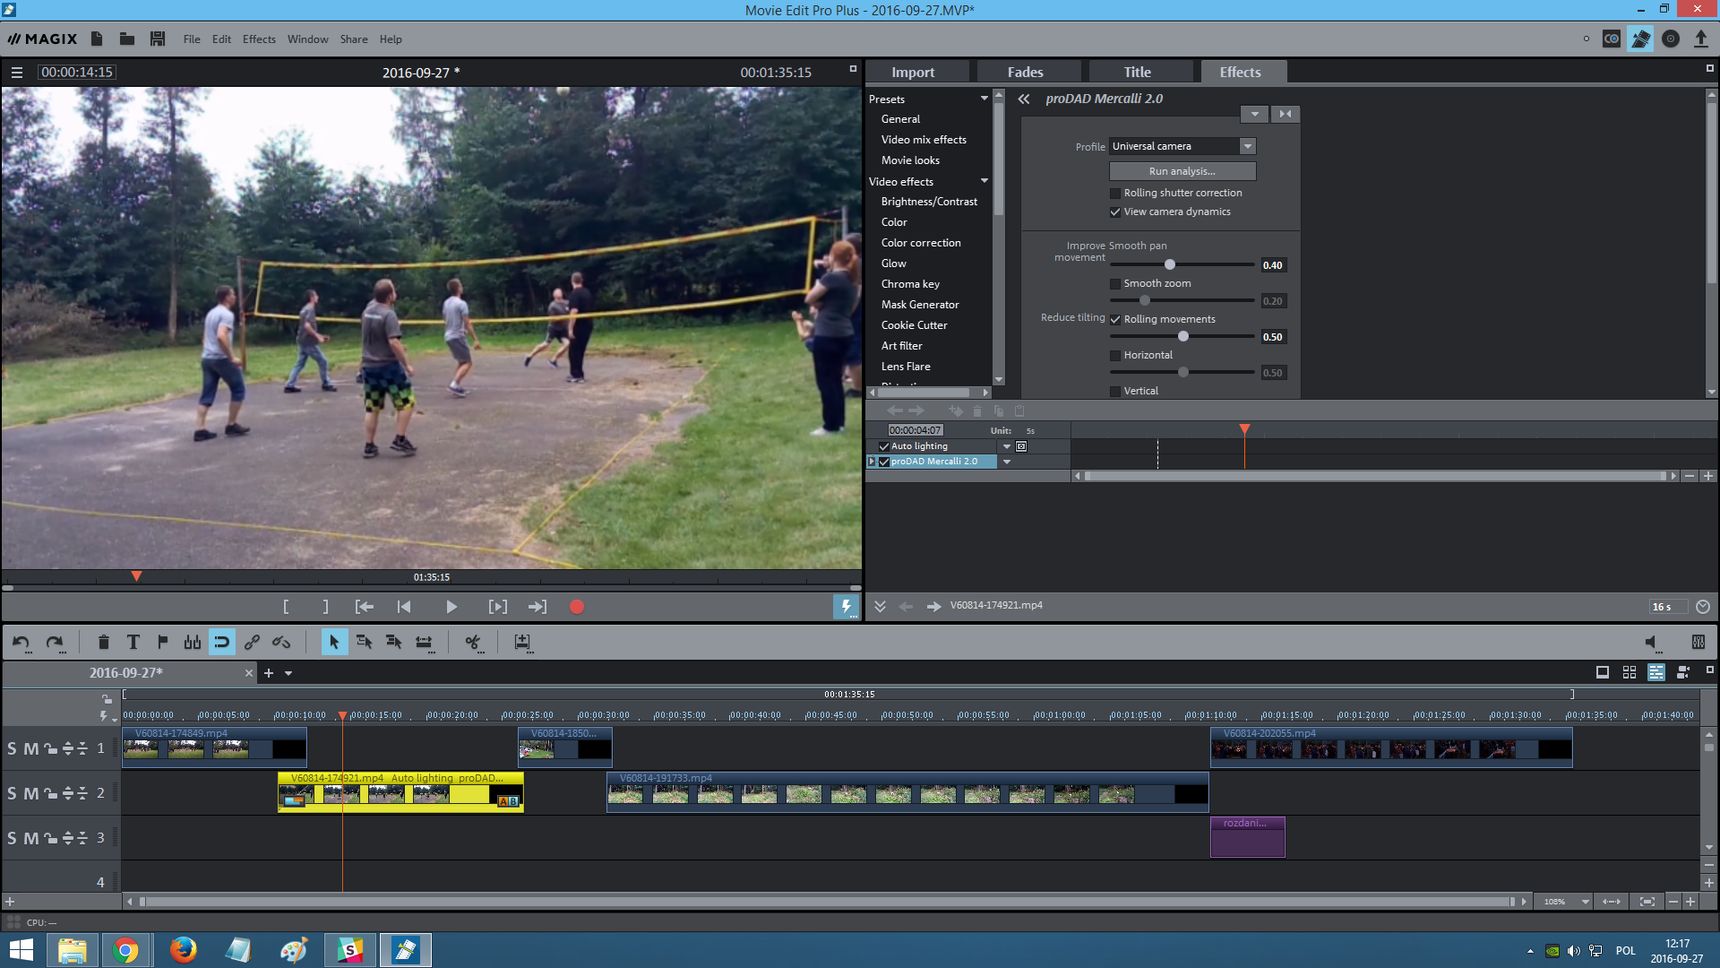
Task: Click the new project page icon
Action: [97, 39]
